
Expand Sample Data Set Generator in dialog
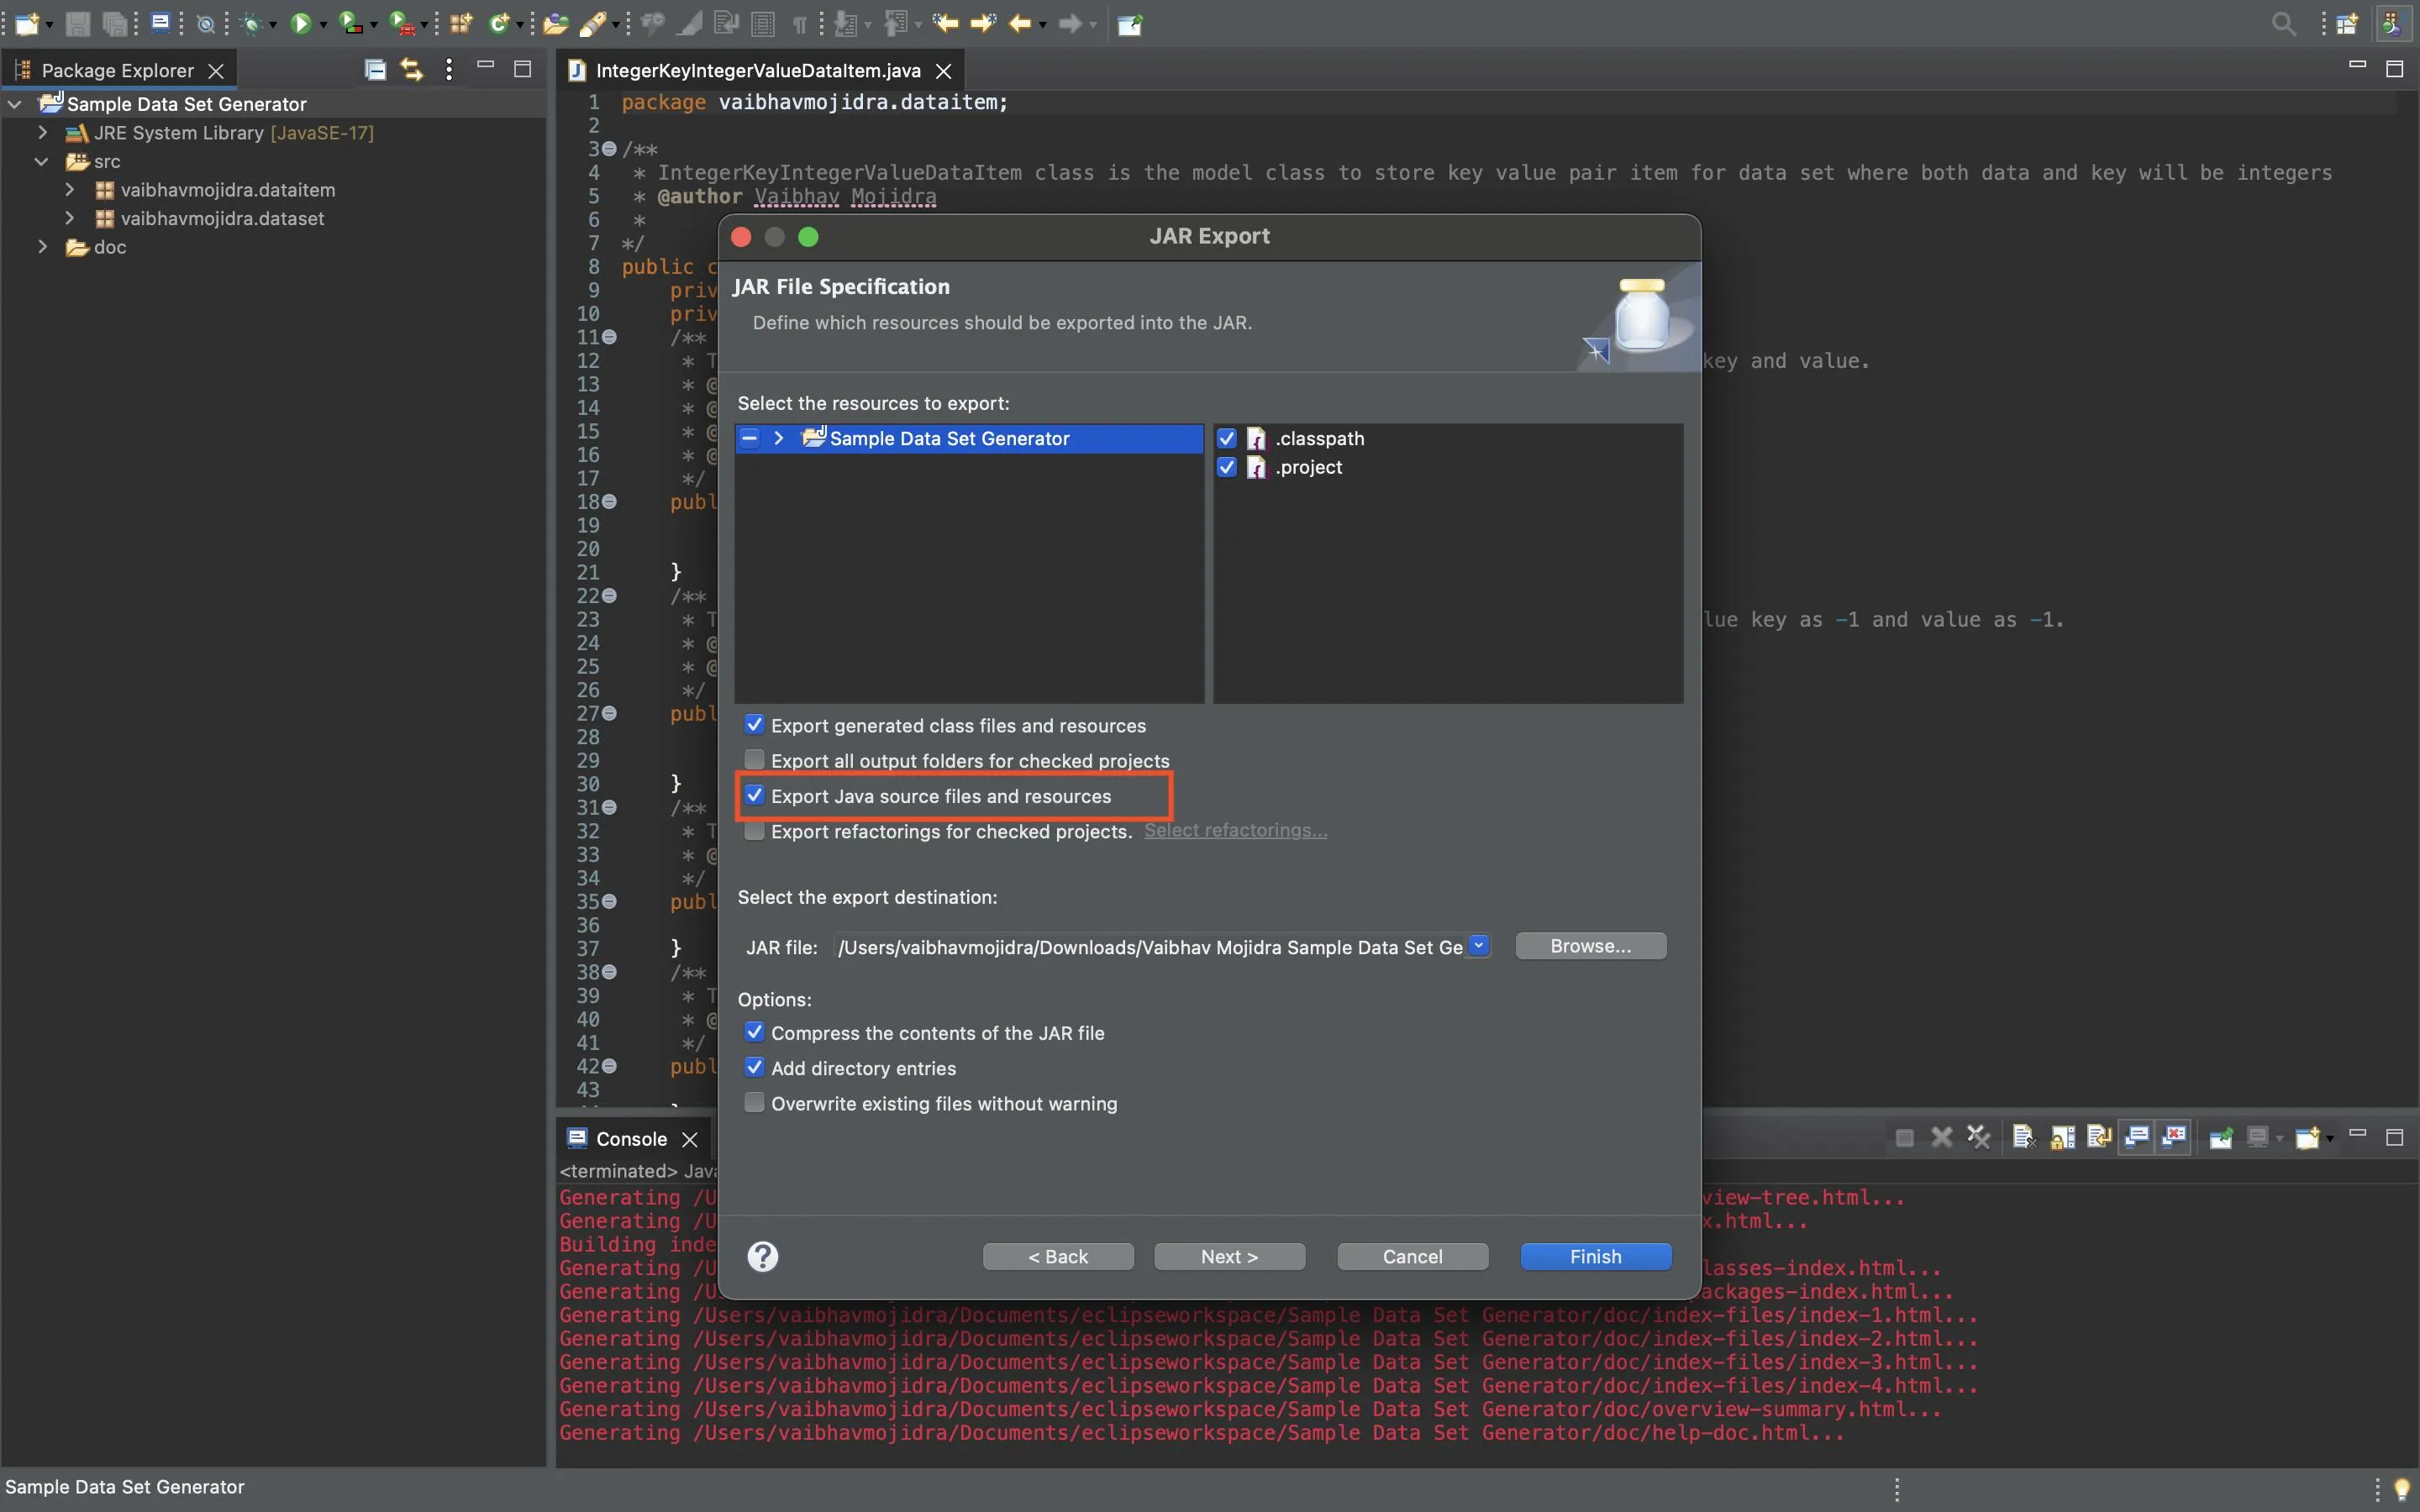(778, 438)
